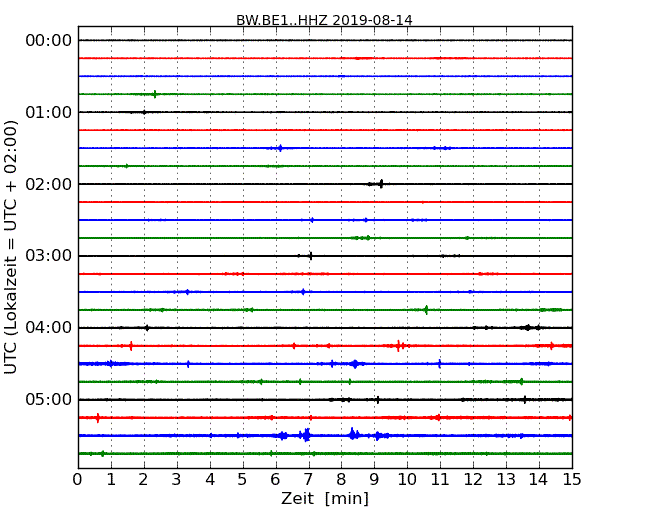Click x-axis tick label 11
Image resolution: width=650 pixels, height=520 pixels.
click(440, 480)
